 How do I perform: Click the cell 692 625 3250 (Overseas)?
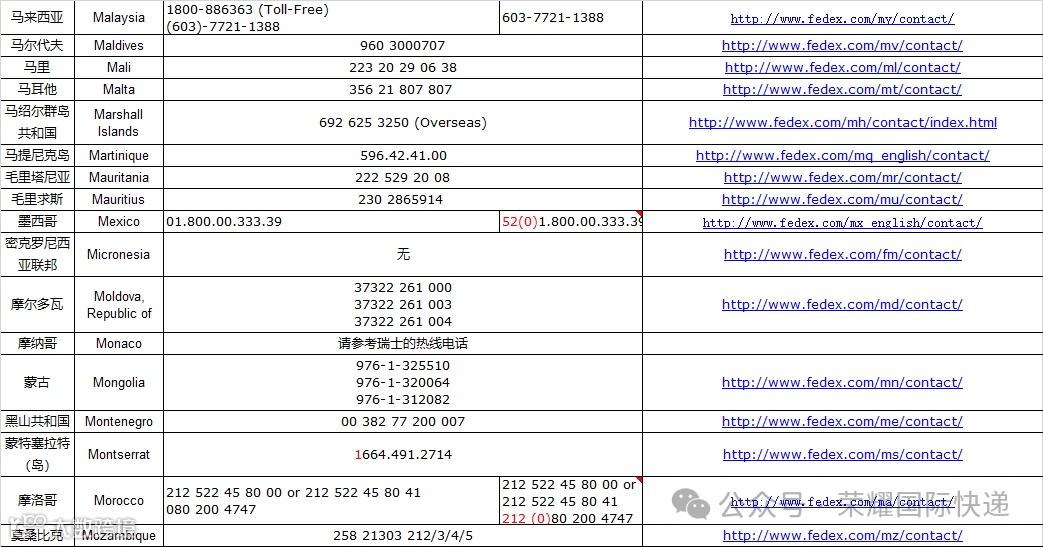click(402, 122)
